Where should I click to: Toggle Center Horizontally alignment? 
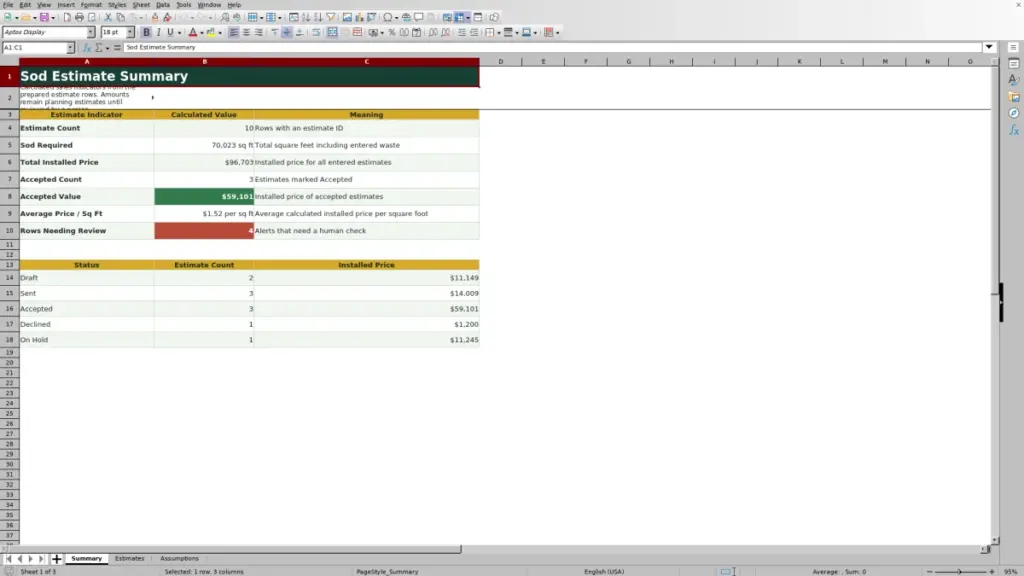246,32
